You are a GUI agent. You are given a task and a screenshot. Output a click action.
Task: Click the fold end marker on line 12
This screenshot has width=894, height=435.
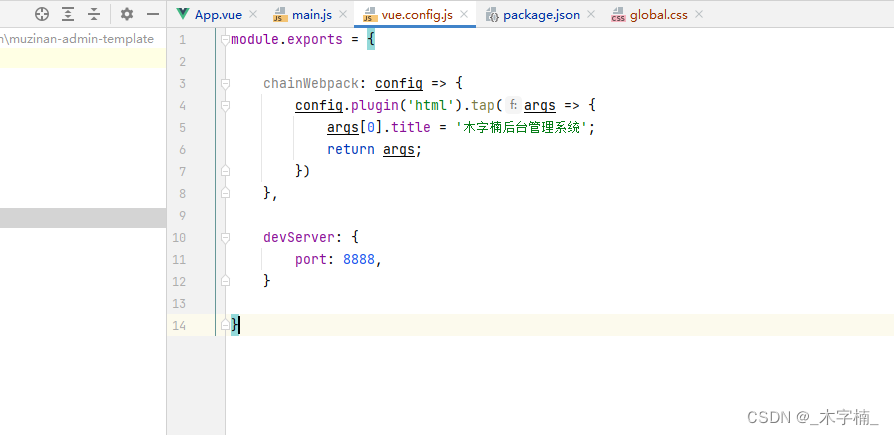point(225,281)
